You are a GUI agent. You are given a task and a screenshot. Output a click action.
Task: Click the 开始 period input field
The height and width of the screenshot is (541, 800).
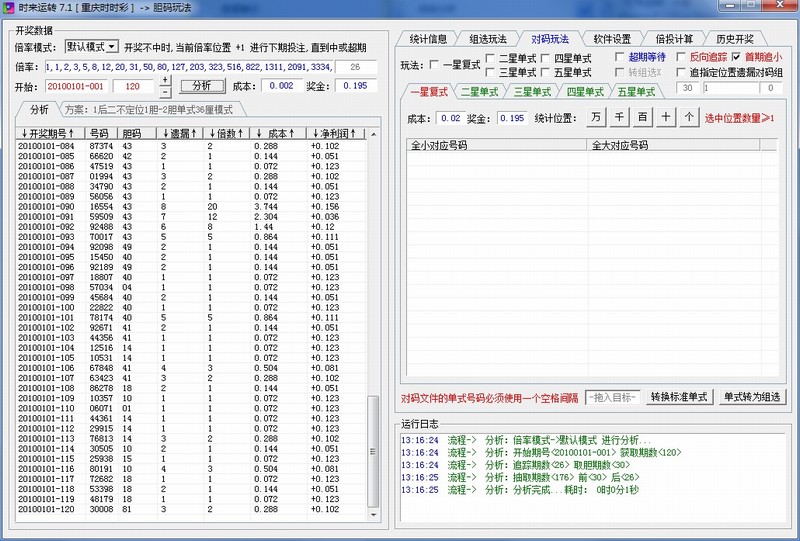(x=77, y=86)
